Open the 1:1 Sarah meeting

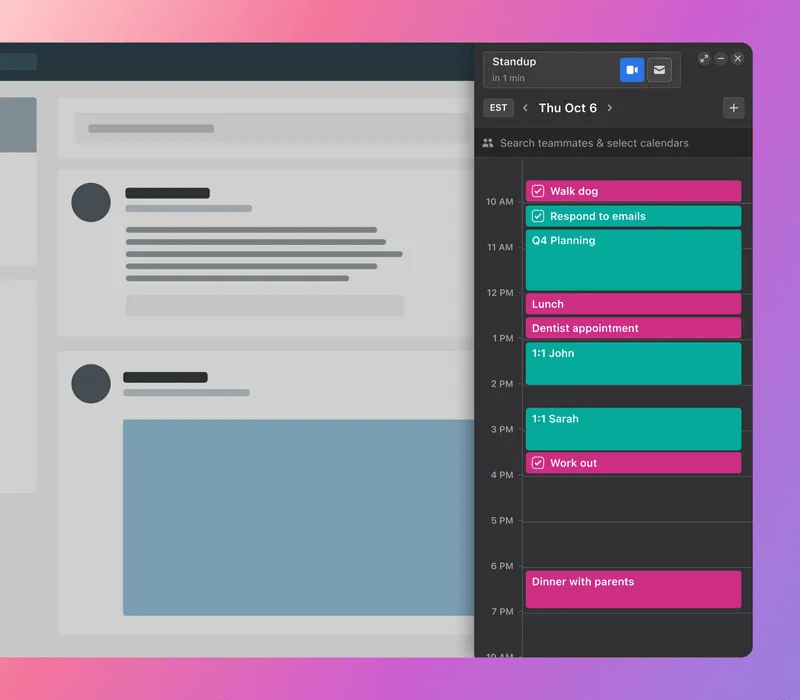coord(633,429)
